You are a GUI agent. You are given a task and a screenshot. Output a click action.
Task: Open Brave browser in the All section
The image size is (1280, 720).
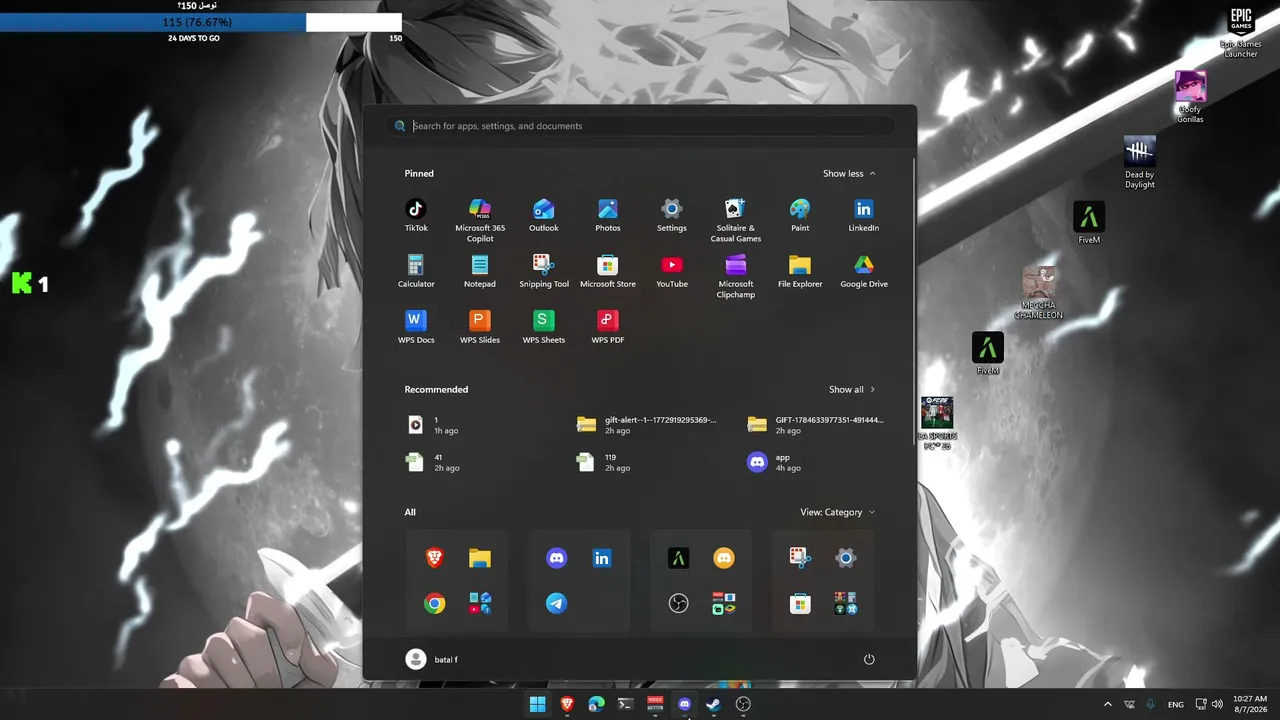(434, 558)
